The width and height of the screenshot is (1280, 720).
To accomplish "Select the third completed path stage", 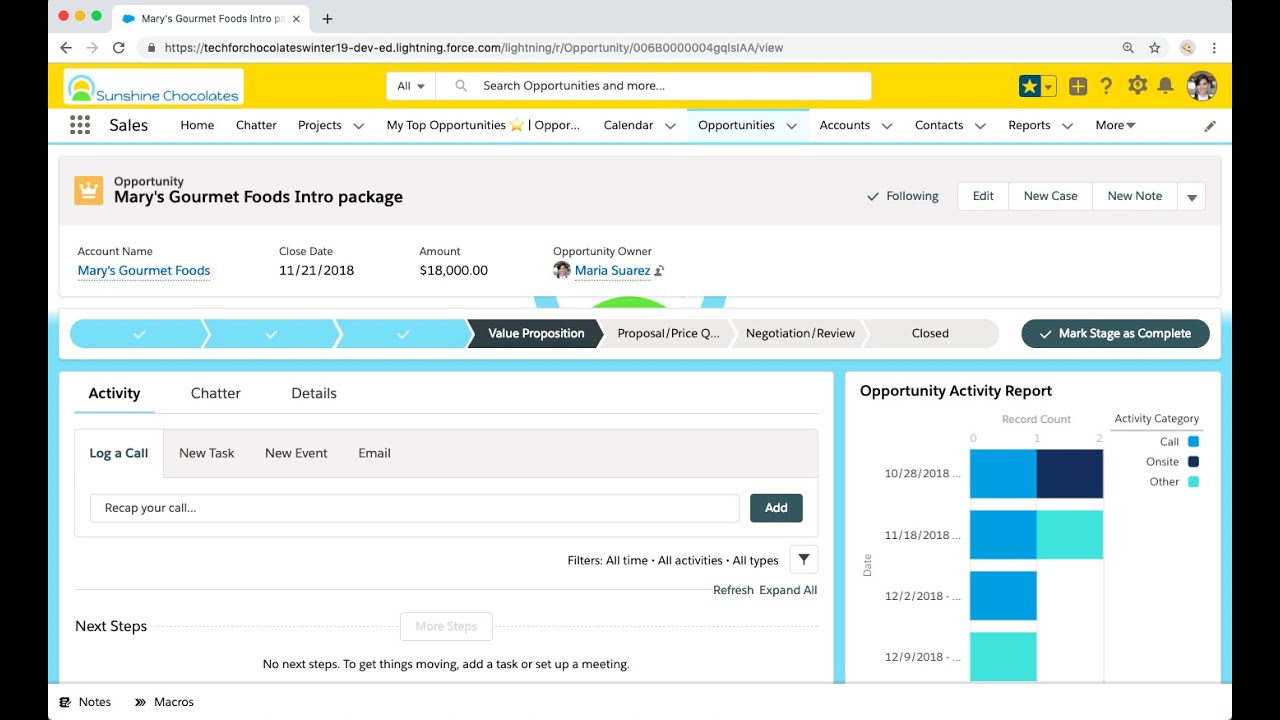I will point(403,334).
